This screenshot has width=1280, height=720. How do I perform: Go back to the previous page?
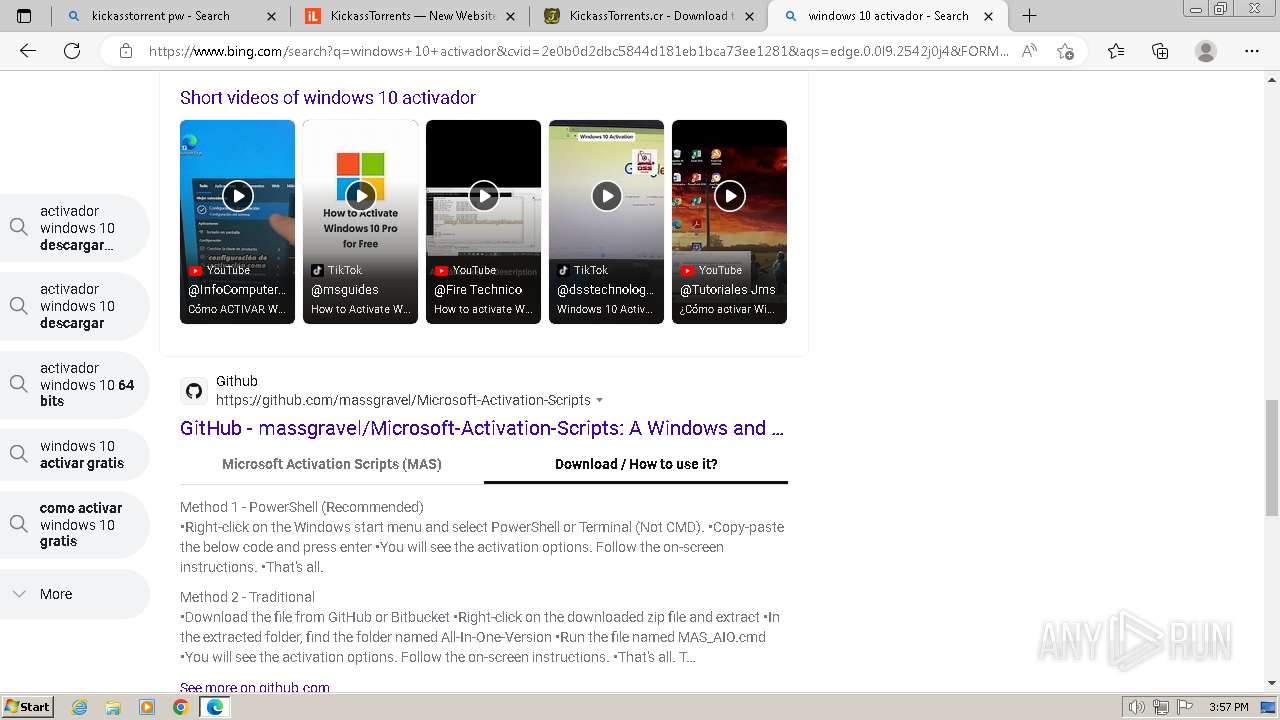[x=28, y=51]
